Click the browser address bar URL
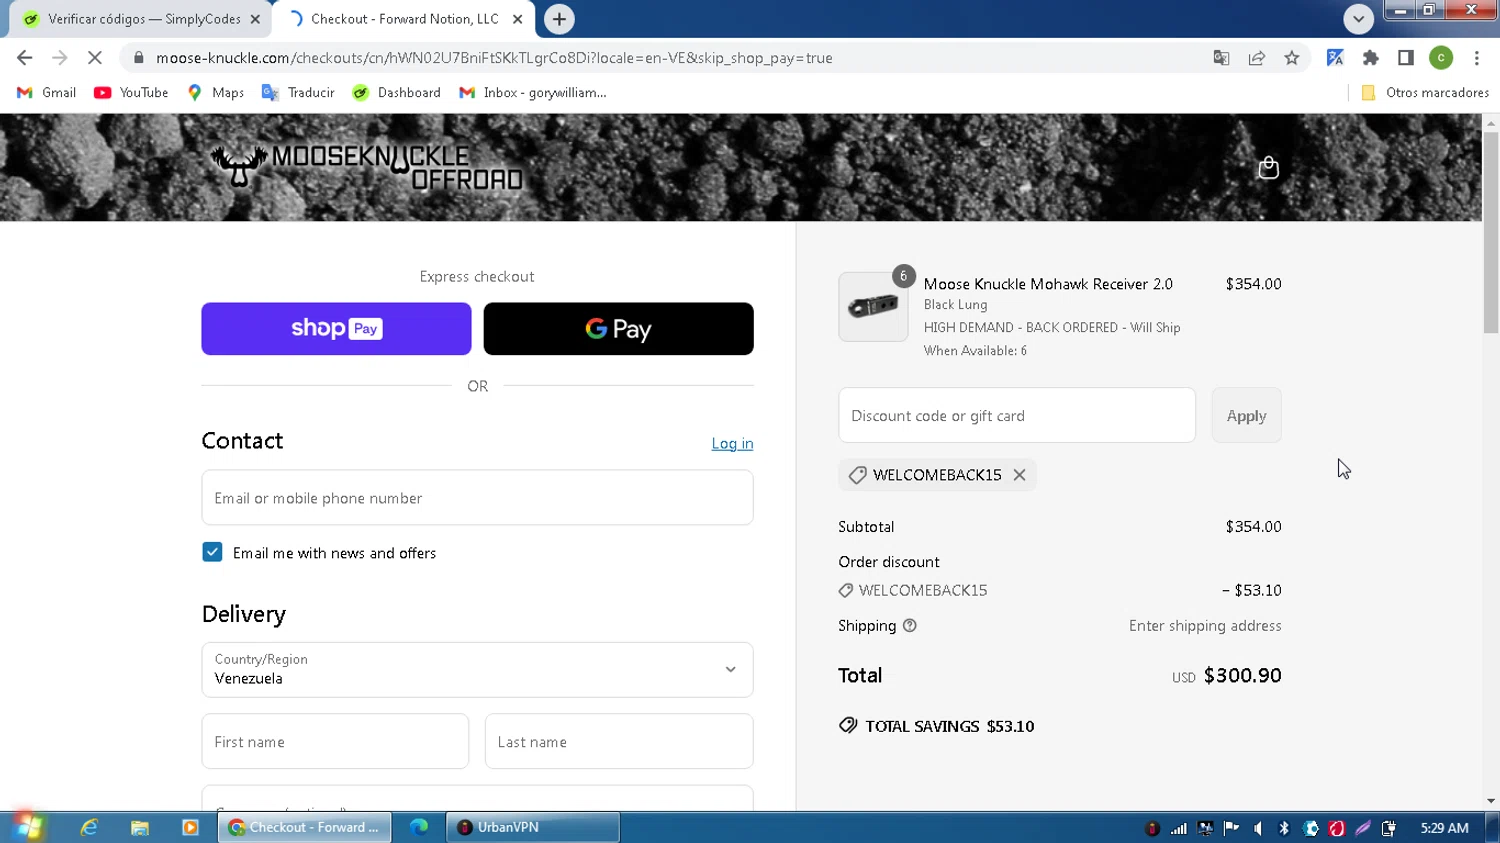Viewport: 1500px width, 843px height. (494, 58)
